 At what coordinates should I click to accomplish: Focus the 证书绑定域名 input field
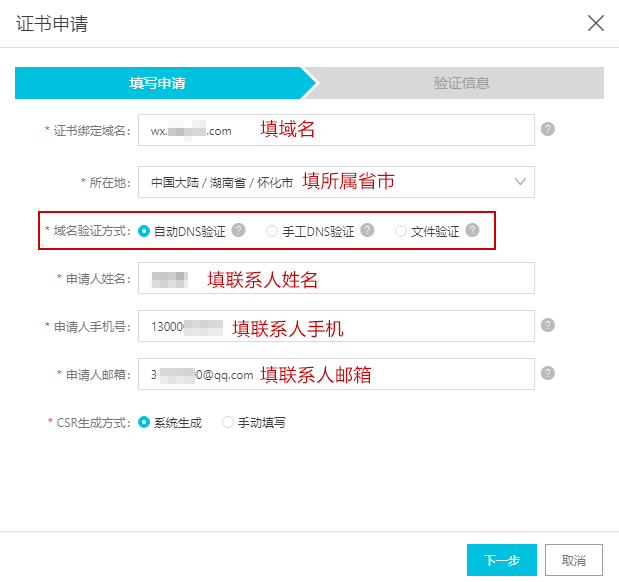[336, 130]
